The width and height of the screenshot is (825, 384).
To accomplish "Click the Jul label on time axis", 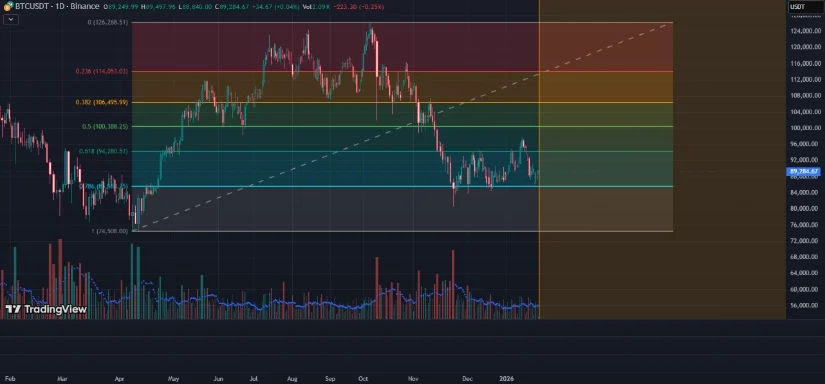I will (253, 378).
